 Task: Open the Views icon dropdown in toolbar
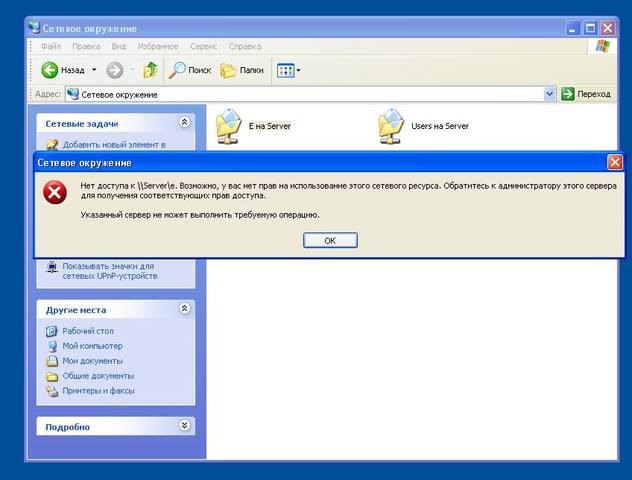tap(287, 70)
